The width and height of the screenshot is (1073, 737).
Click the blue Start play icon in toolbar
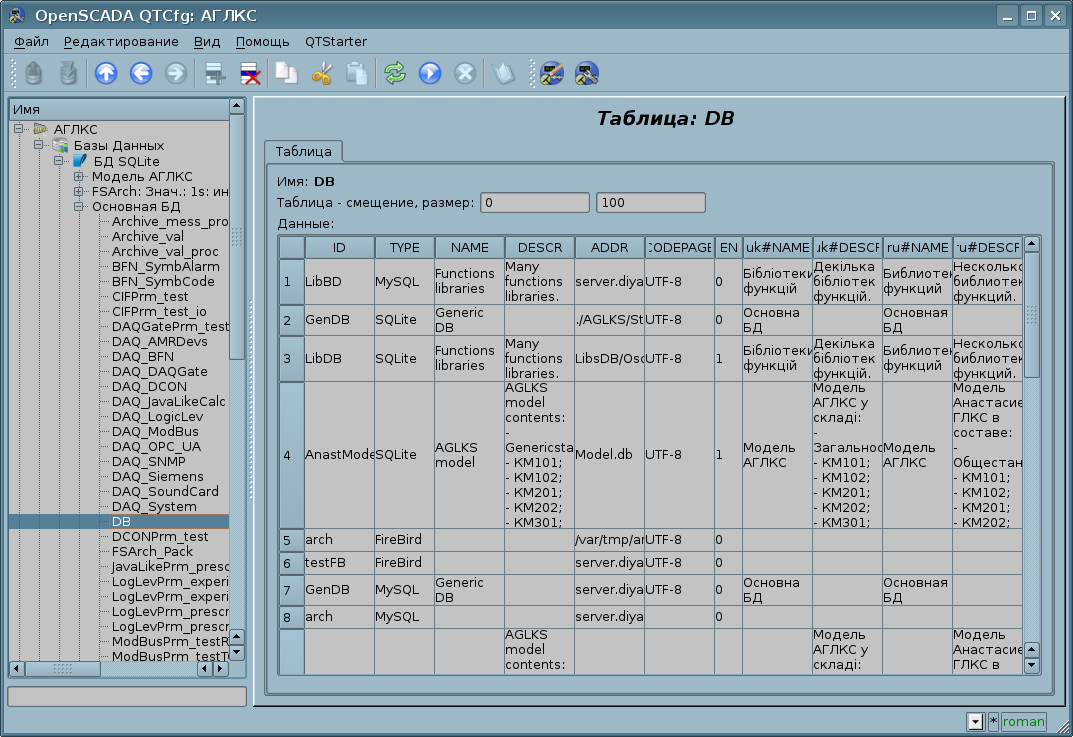[430, 73]
